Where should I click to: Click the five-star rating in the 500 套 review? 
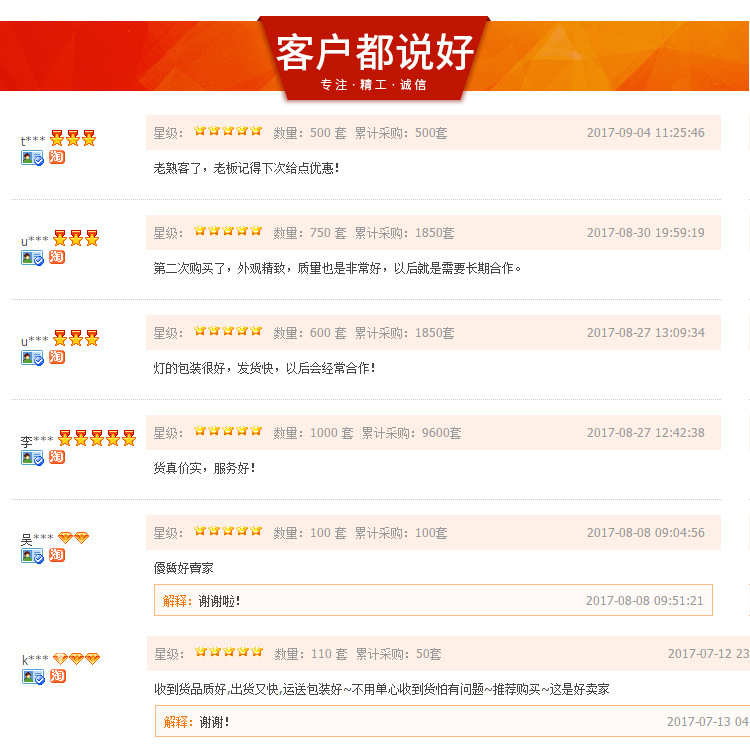pos(228,131)
